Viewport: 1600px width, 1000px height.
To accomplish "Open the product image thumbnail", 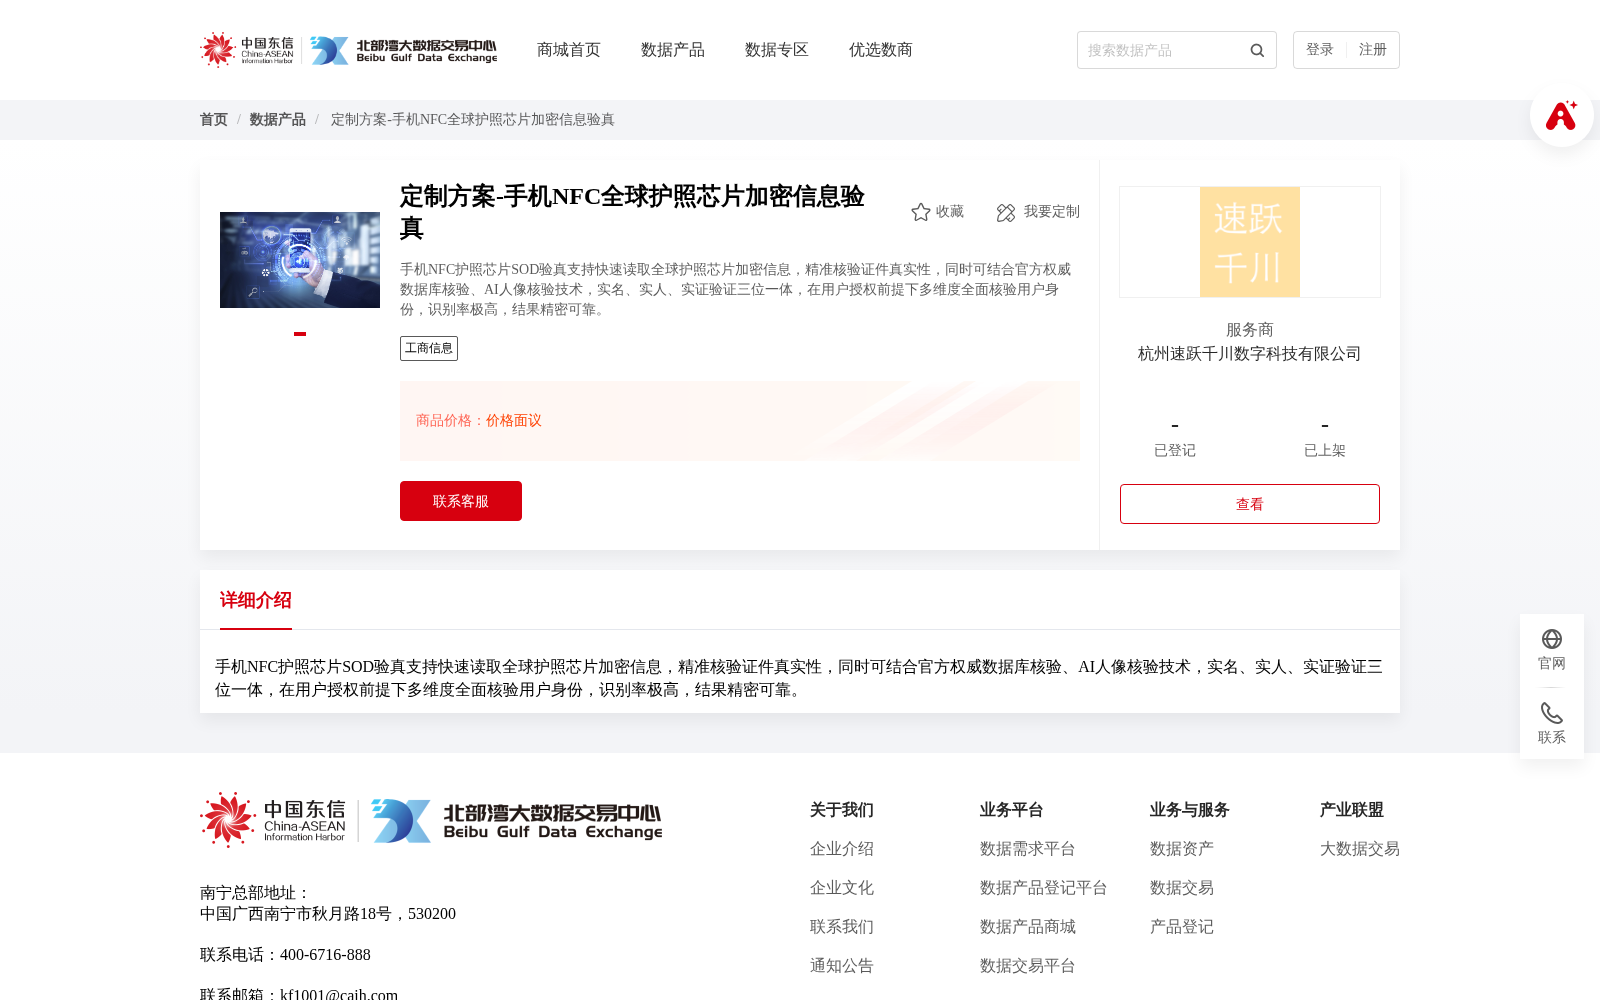I will [x=300, y=260].
